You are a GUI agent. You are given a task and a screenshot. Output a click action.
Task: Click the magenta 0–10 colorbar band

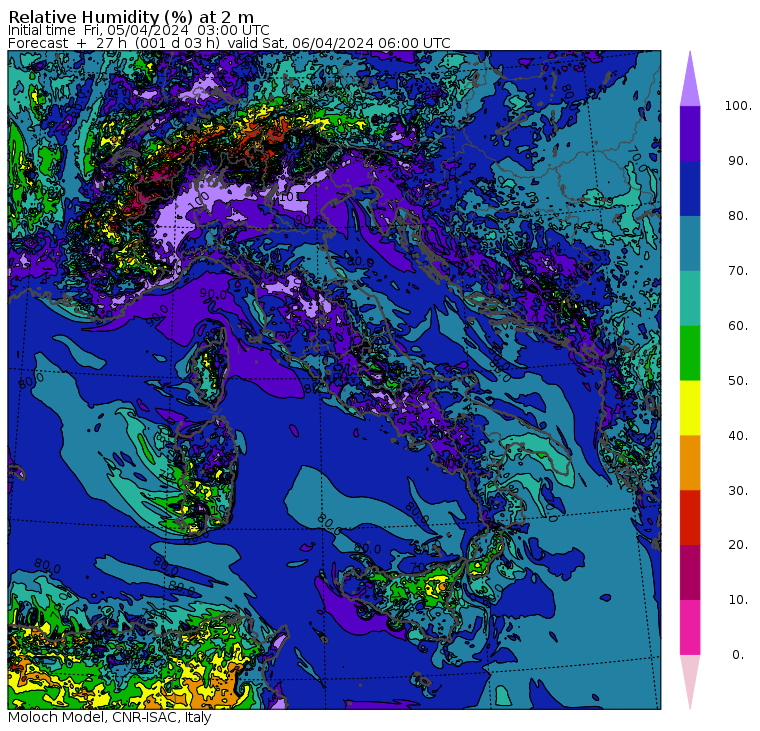(x=690, y=627)
